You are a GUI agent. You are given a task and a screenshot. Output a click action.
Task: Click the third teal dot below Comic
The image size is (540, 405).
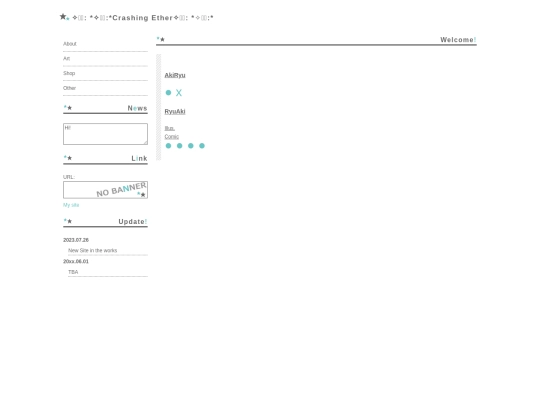point(191,146)
